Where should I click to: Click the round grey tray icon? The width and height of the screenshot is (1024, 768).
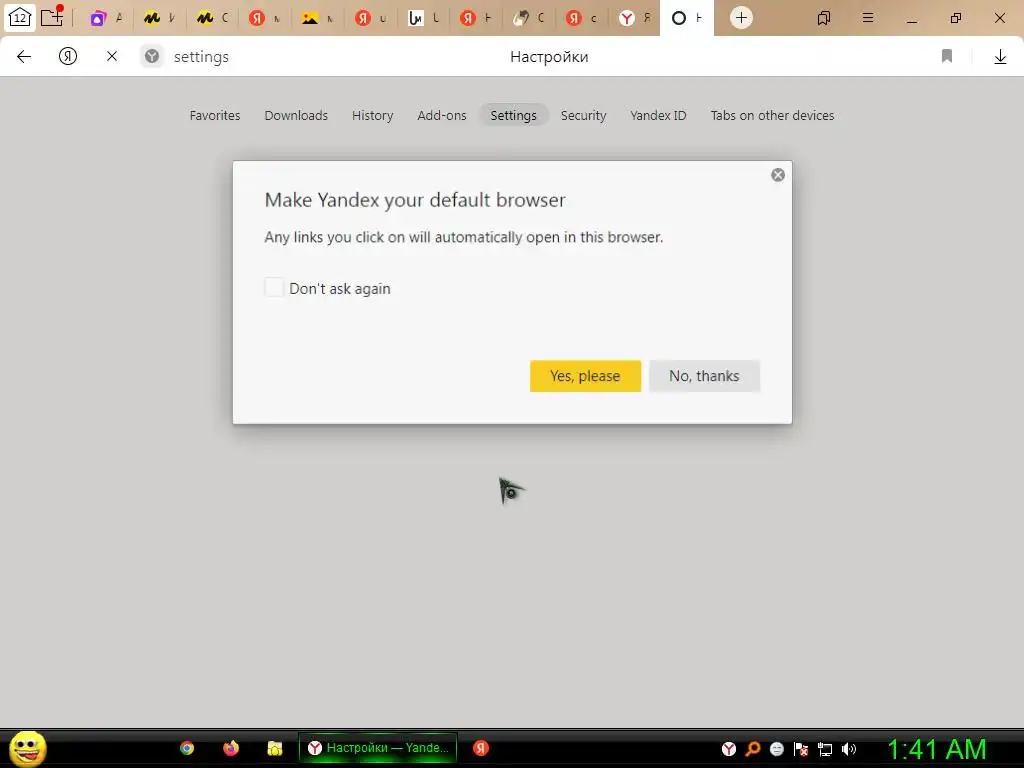(776, 749)
